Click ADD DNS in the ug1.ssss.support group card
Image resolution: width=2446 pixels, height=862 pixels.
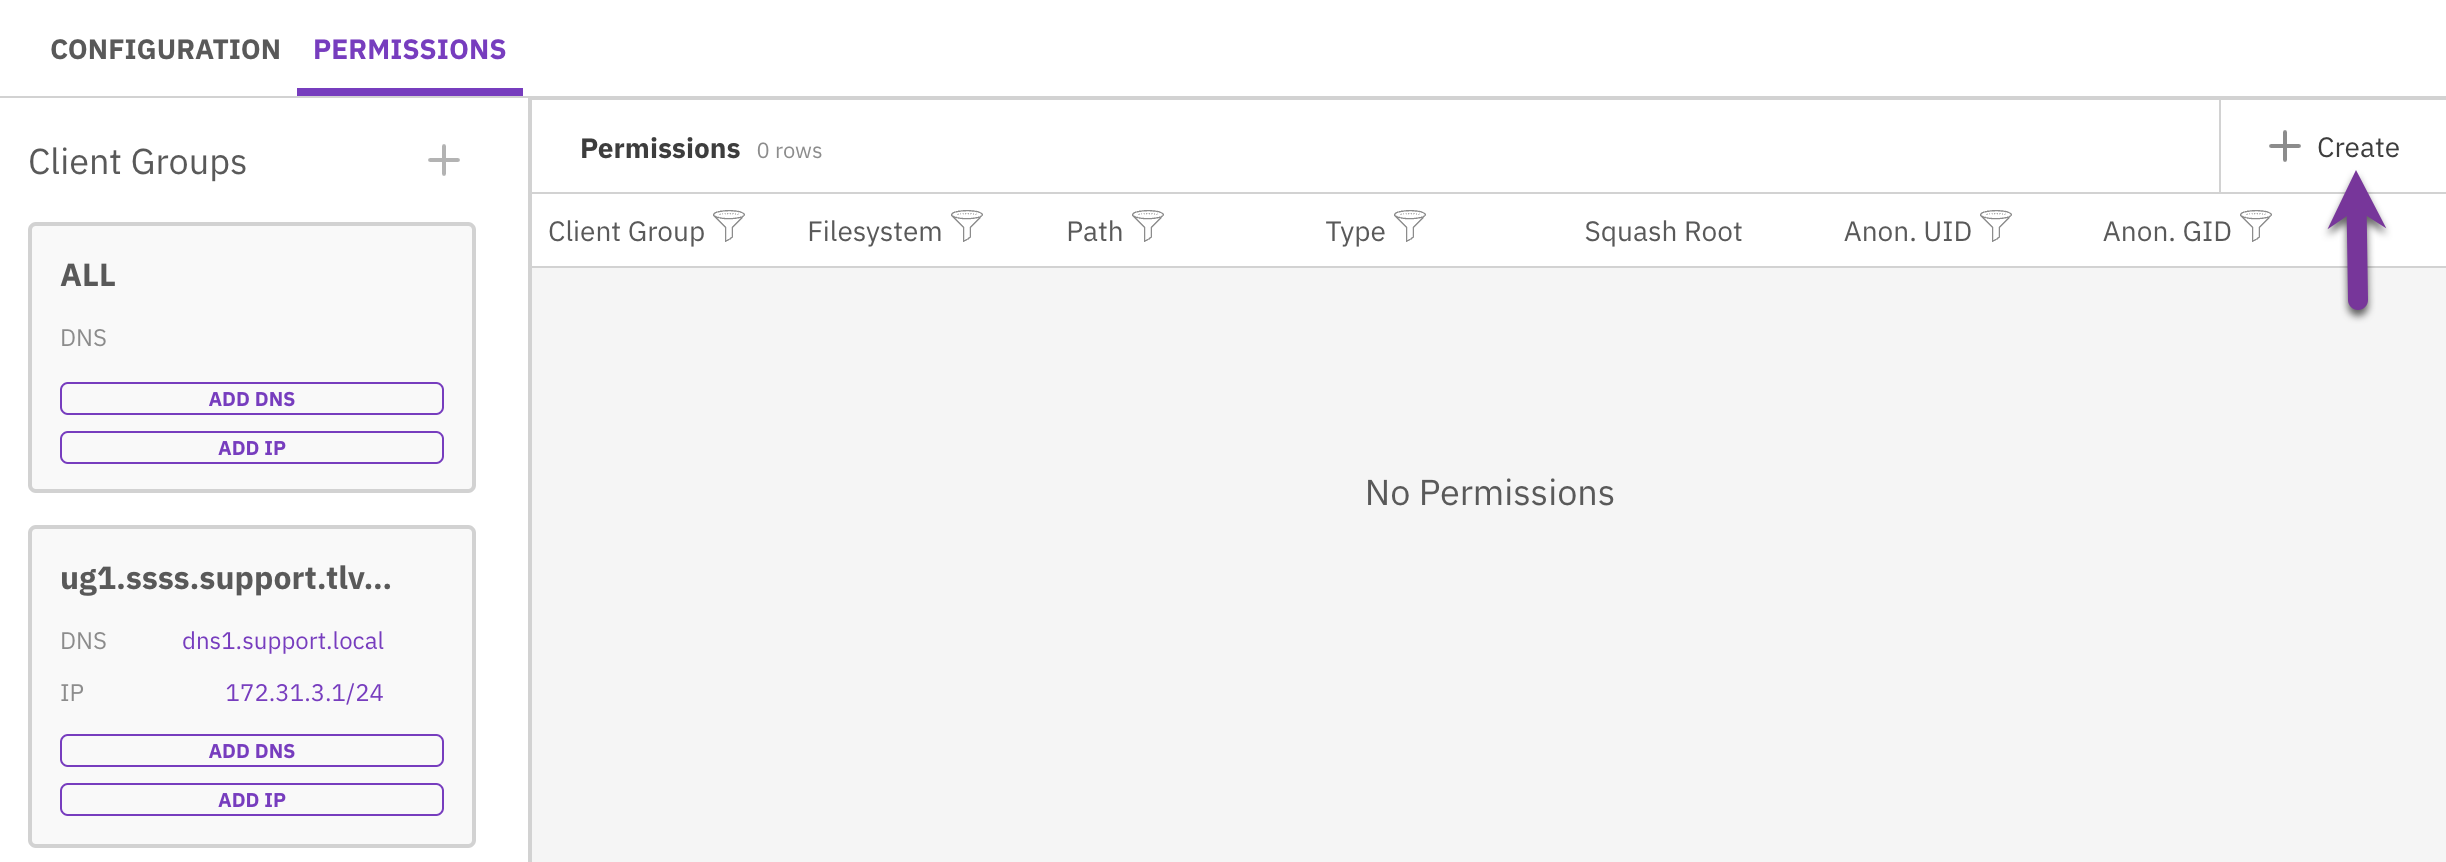click(251, 750)
